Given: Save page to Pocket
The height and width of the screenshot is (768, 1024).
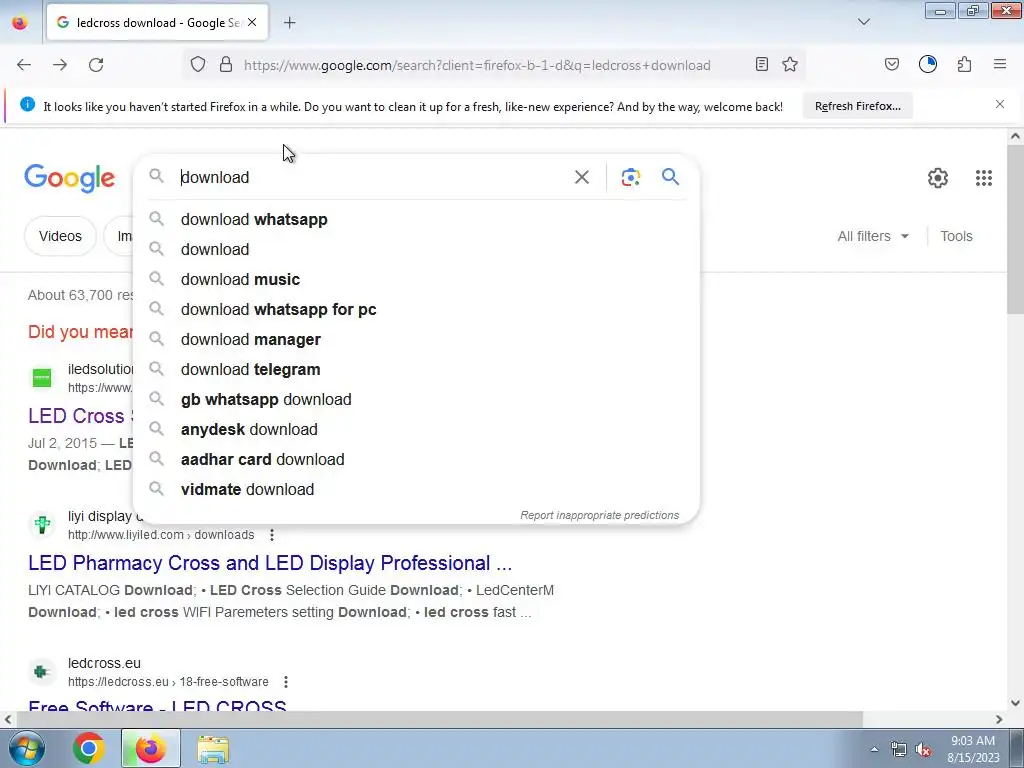Looking at the screenshot, I should [891, 64].
